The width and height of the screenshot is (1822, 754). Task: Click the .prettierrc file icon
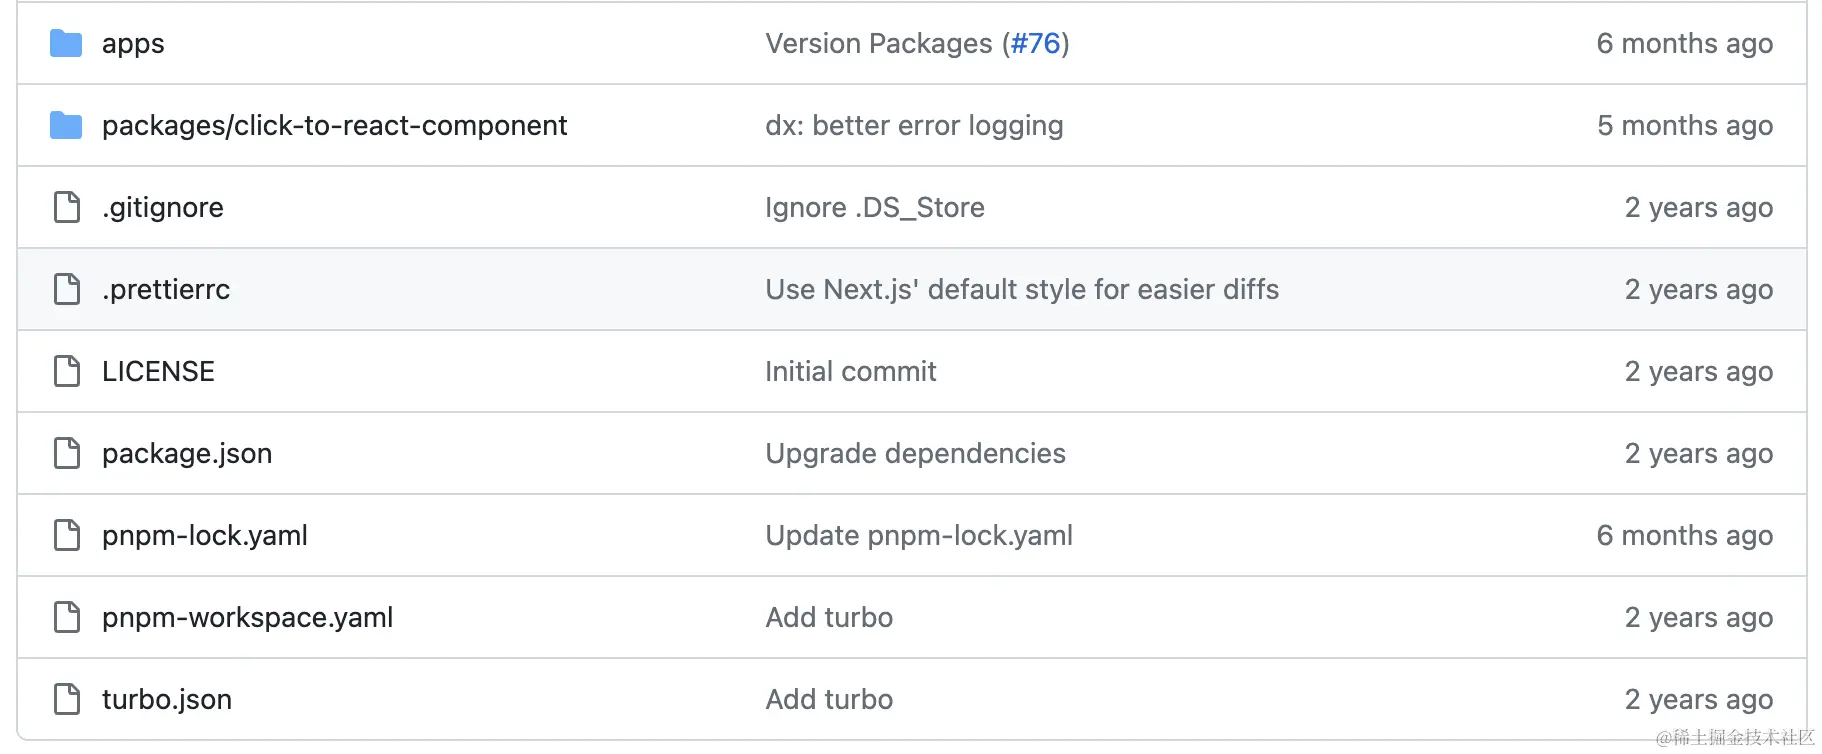pos(67,289)
